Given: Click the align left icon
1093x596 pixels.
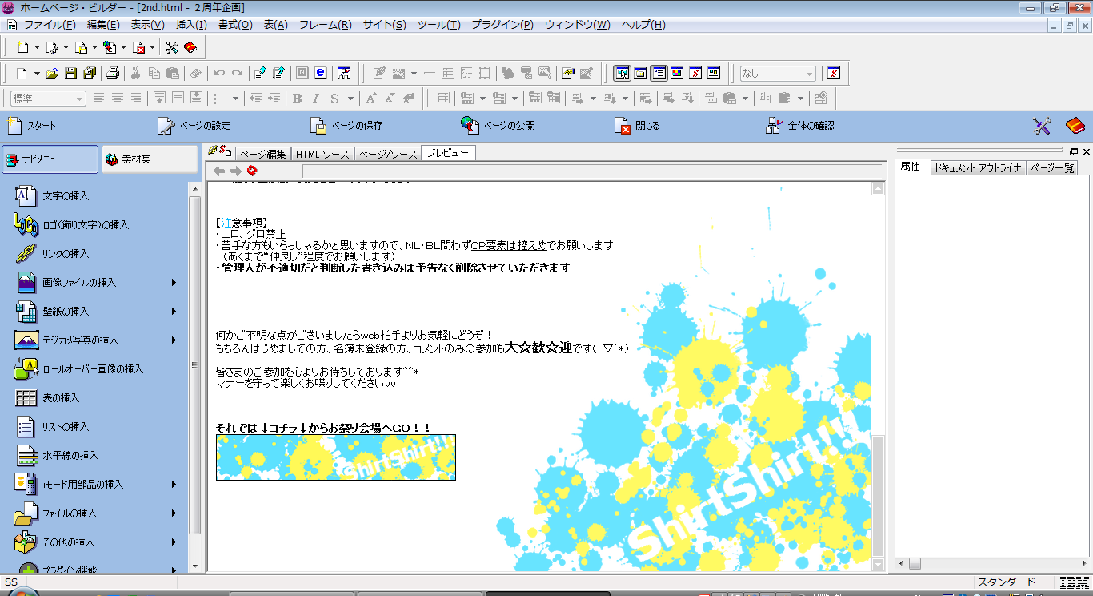Looking at the screenshot, I should tap(99, 98).
